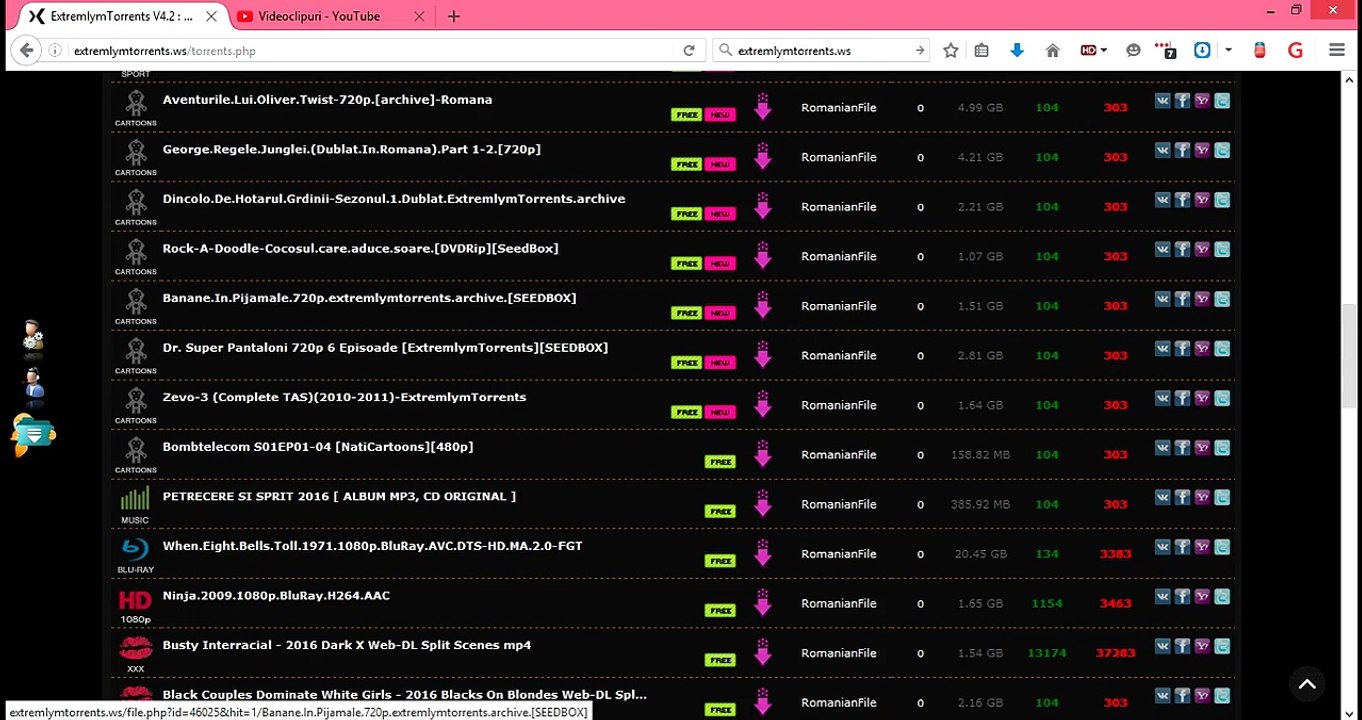Open Dr. Super Pantaloni 720p 6 Episoade link
Screen dimensions: 1362x720
(385, 348)
